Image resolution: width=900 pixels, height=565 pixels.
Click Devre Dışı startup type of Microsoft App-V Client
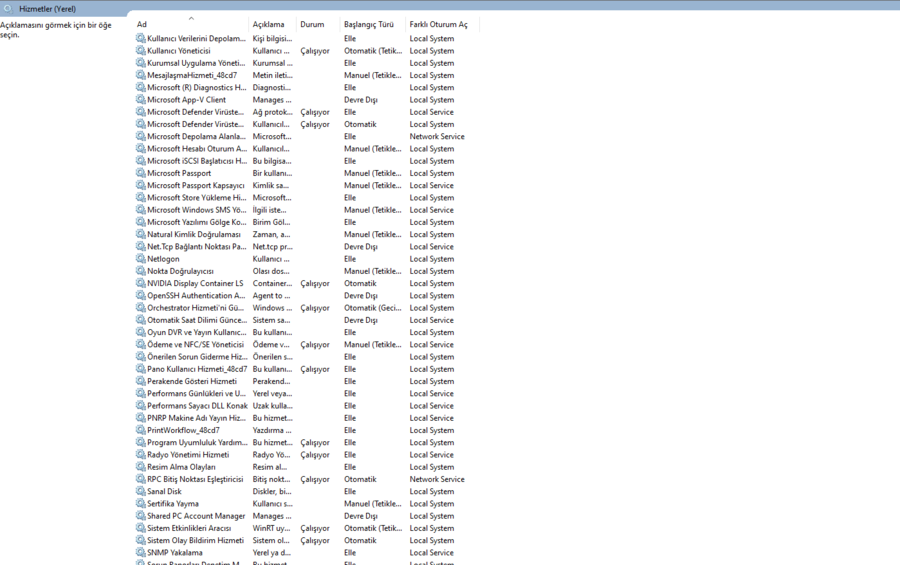point(360,100)
